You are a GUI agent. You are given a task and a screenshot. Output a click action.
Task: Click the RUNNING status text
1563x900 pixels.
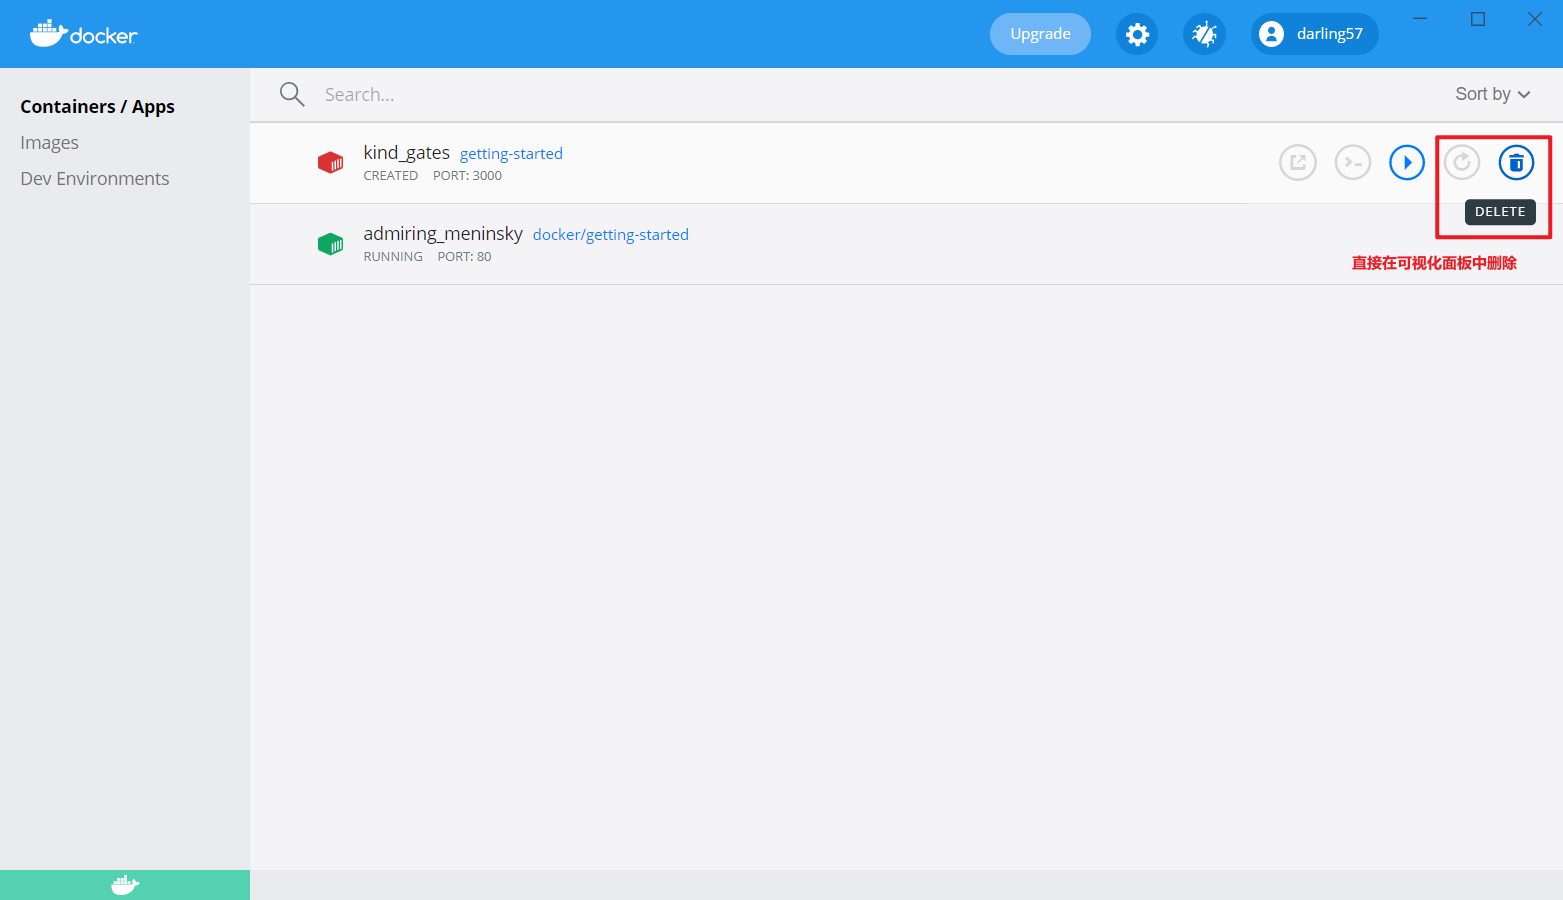click(x=393, y=257)
